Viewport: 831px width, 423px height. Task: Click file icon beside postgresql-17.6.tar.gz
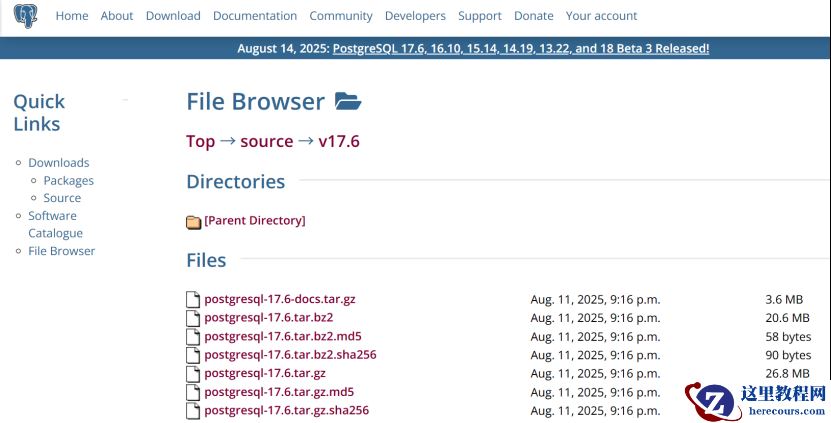(x=194, y=373)
